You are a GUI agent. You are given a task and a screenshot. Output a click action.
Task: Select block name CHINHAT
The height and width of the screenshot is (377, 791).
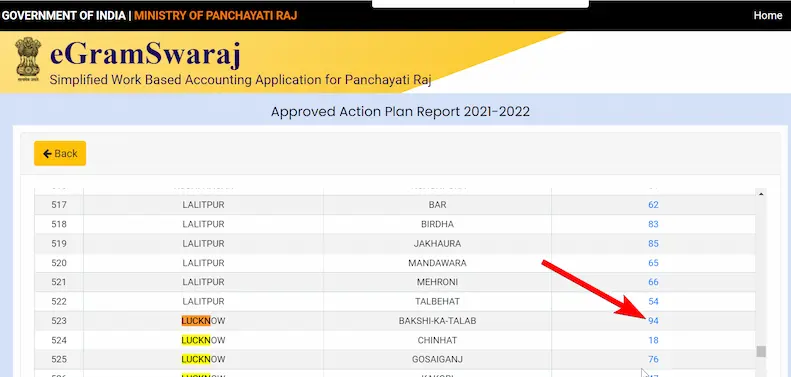click(437, 341)
